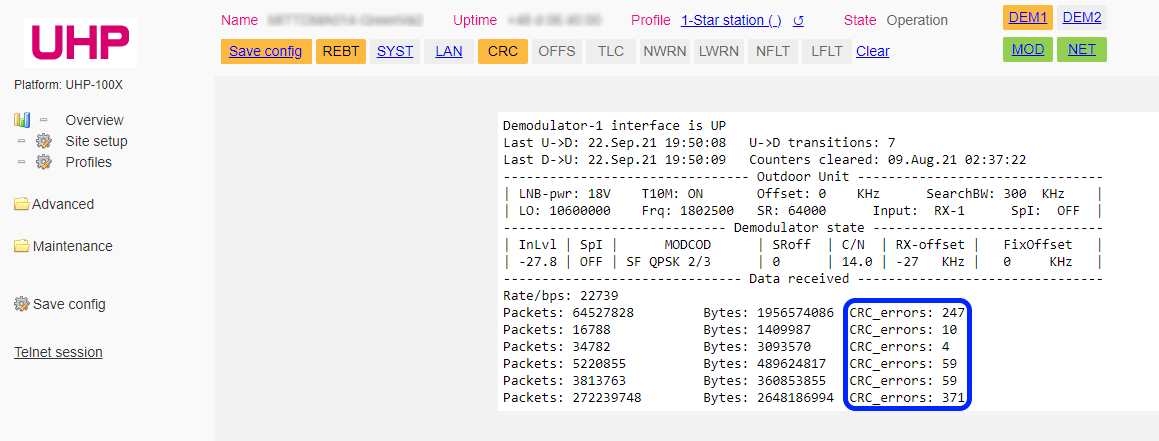Click the profile reload arrow icon
Screen dimensions: 1159x441
(x=798, y=20)
